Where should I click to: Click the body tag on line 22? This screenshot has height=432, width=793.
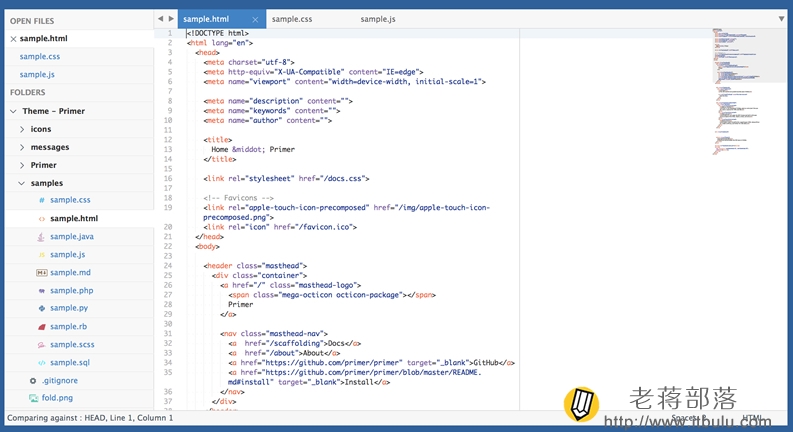(207, 246)
